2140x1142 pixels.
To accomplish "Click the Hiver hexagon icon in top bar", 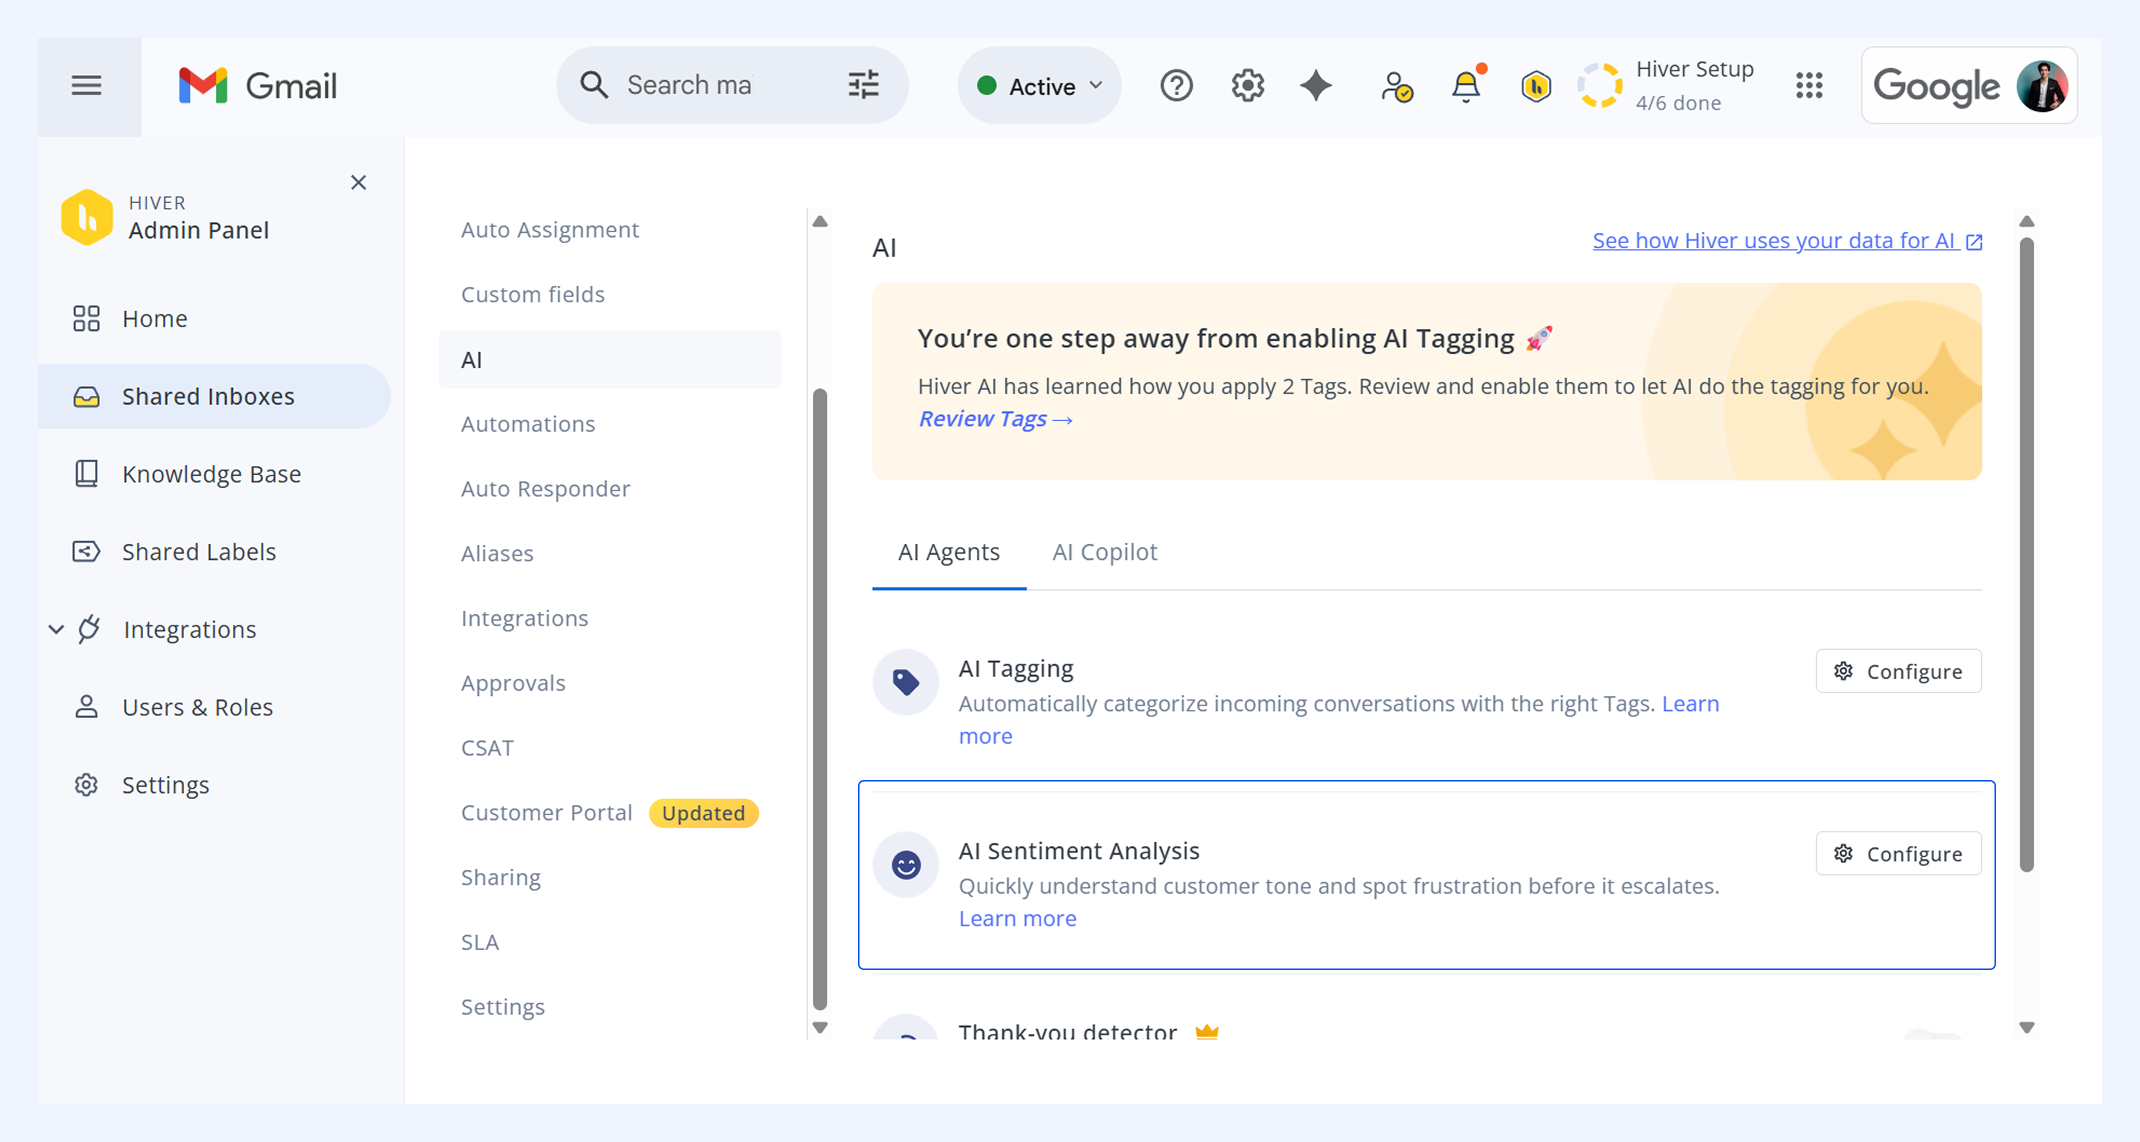I will pos(1536,87).
